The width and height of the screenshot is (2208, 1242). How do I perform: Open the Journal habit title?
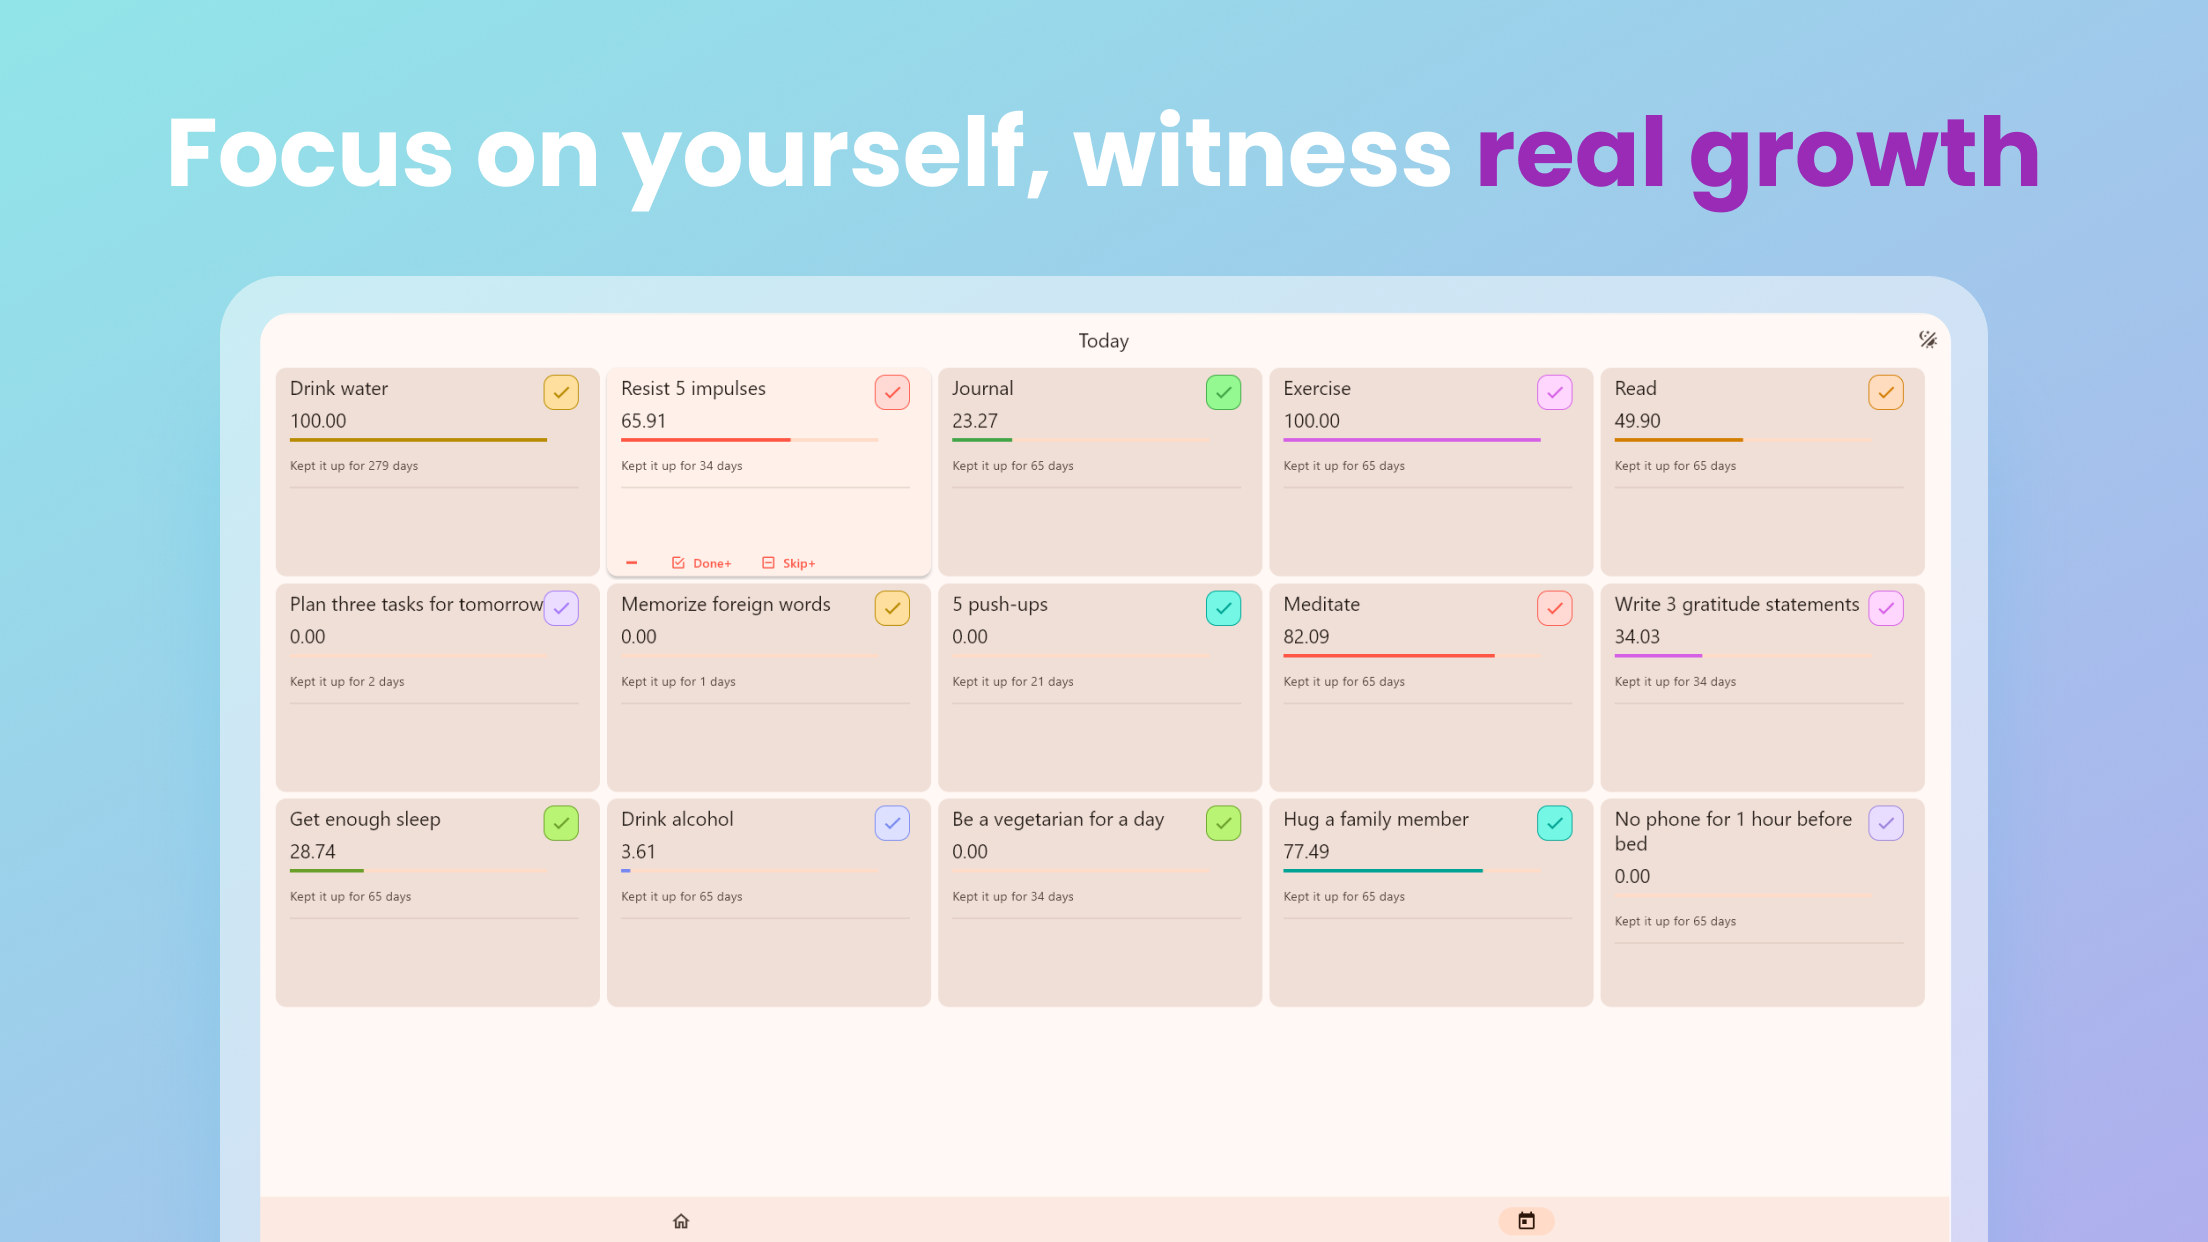click(982, 388)
